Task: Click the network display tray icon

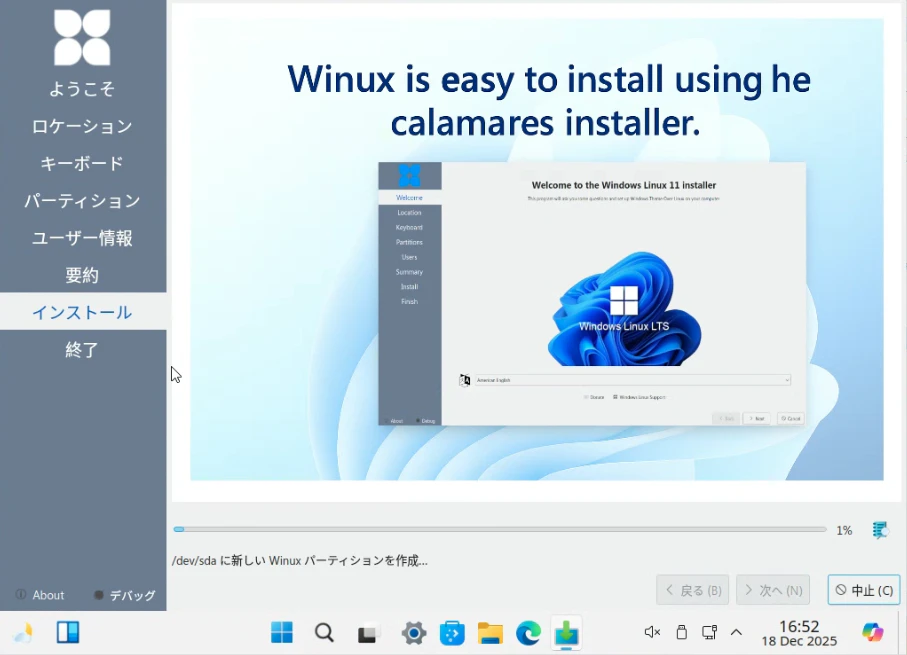Action: click(x=709, y=632)
